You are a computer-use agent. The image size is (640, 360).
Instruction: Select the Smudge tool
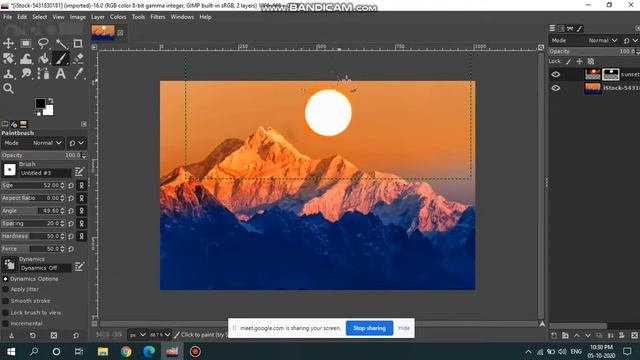click(x=26, y=74)
